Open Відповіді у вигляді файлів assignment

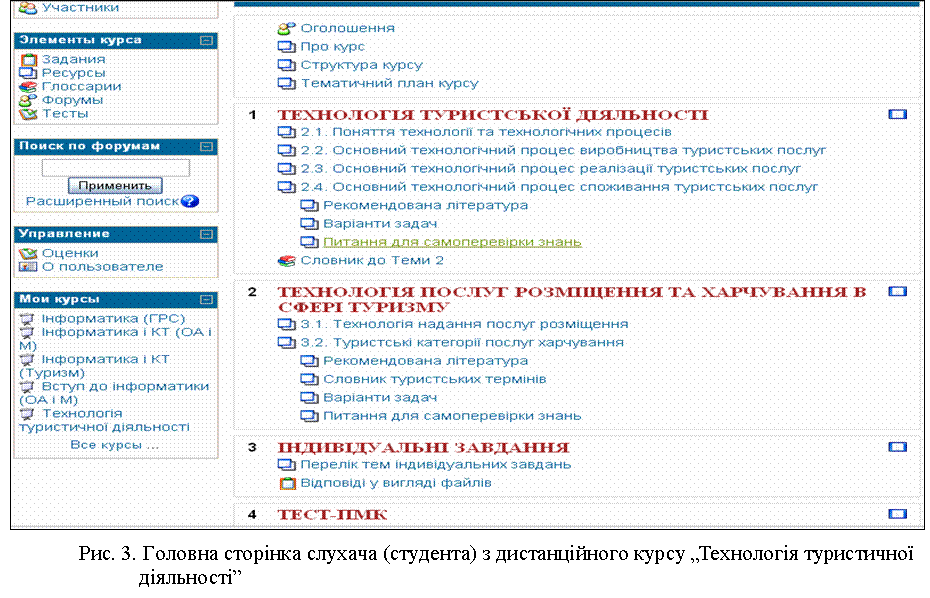click(x=396, y=483)
